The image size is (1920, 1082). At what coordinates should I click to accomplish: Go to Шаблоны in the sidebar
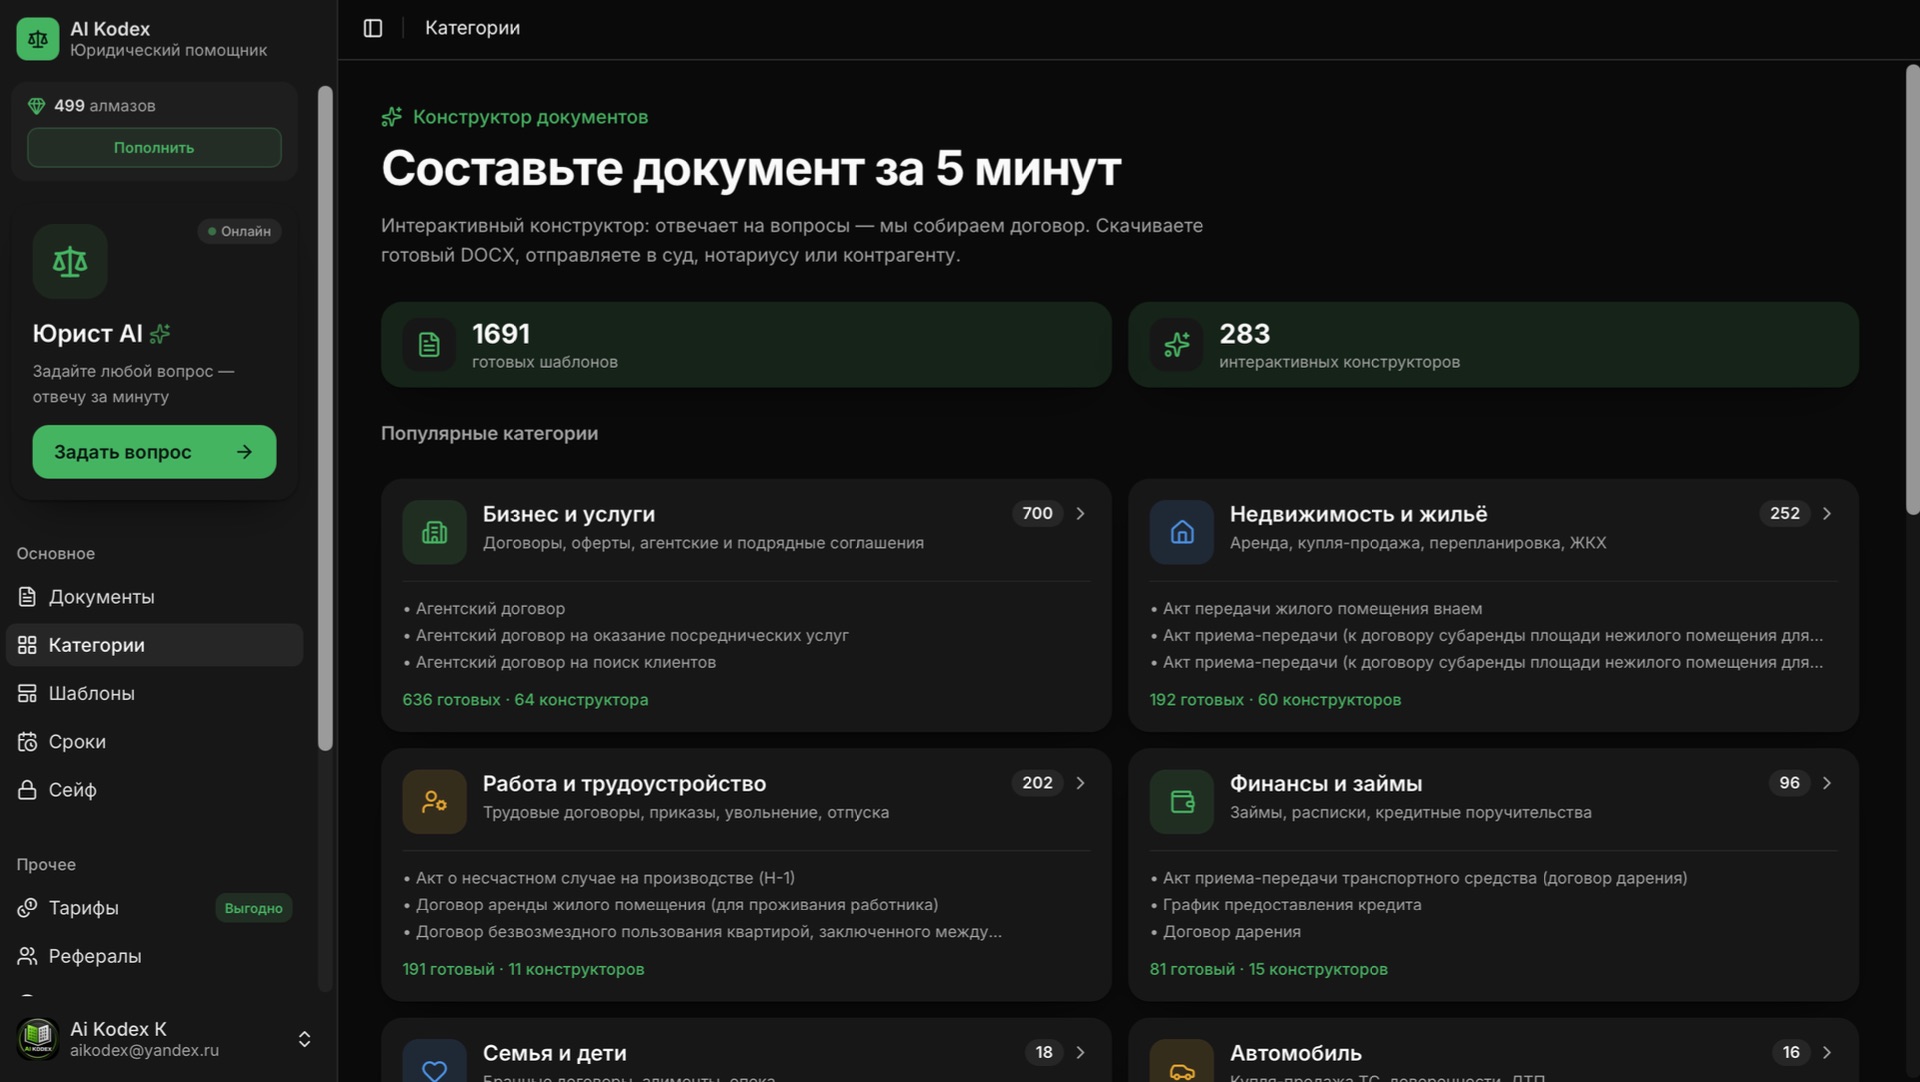(x=154, y=693)
